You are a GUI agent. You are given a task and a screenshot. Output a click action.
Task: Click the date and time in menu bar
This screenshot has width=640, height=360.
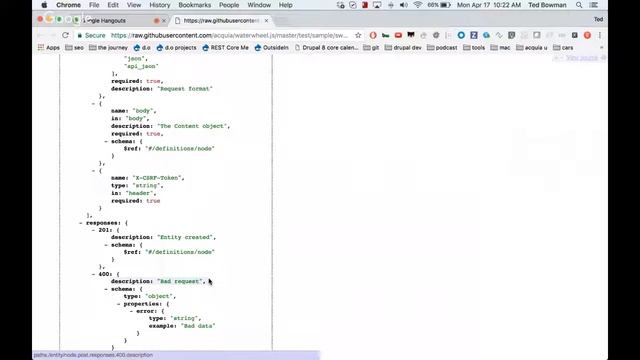[x=489, y=5]
